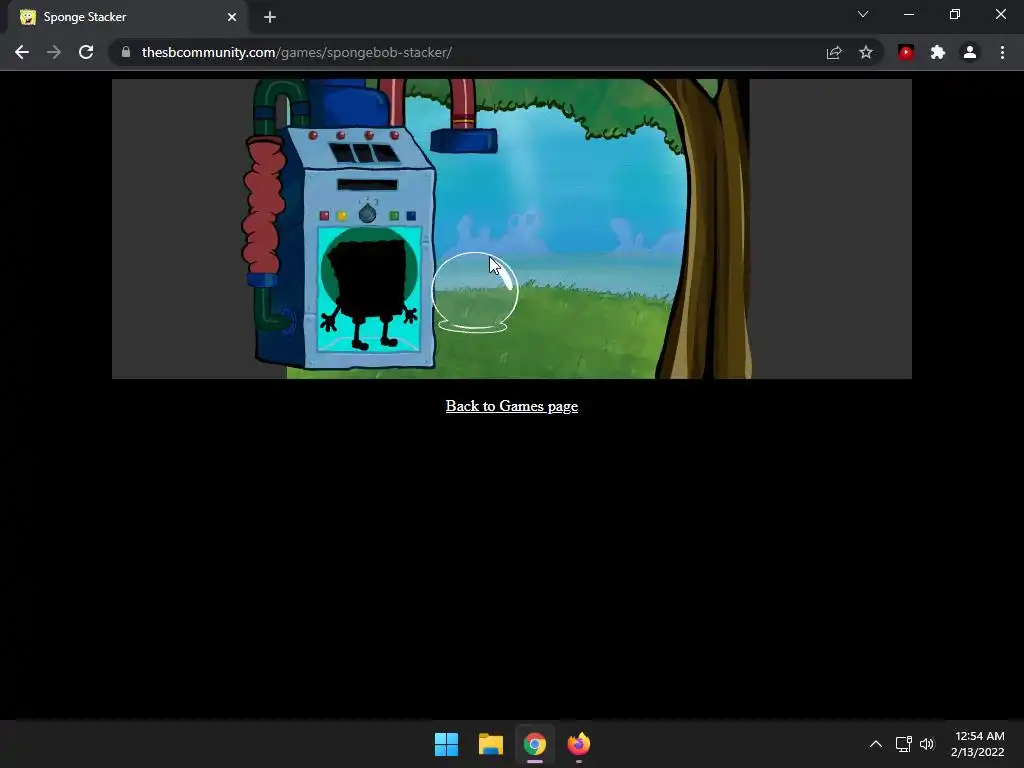Open the Chrome profile menu
The image size is (1024, 768).
click(970, 52)
